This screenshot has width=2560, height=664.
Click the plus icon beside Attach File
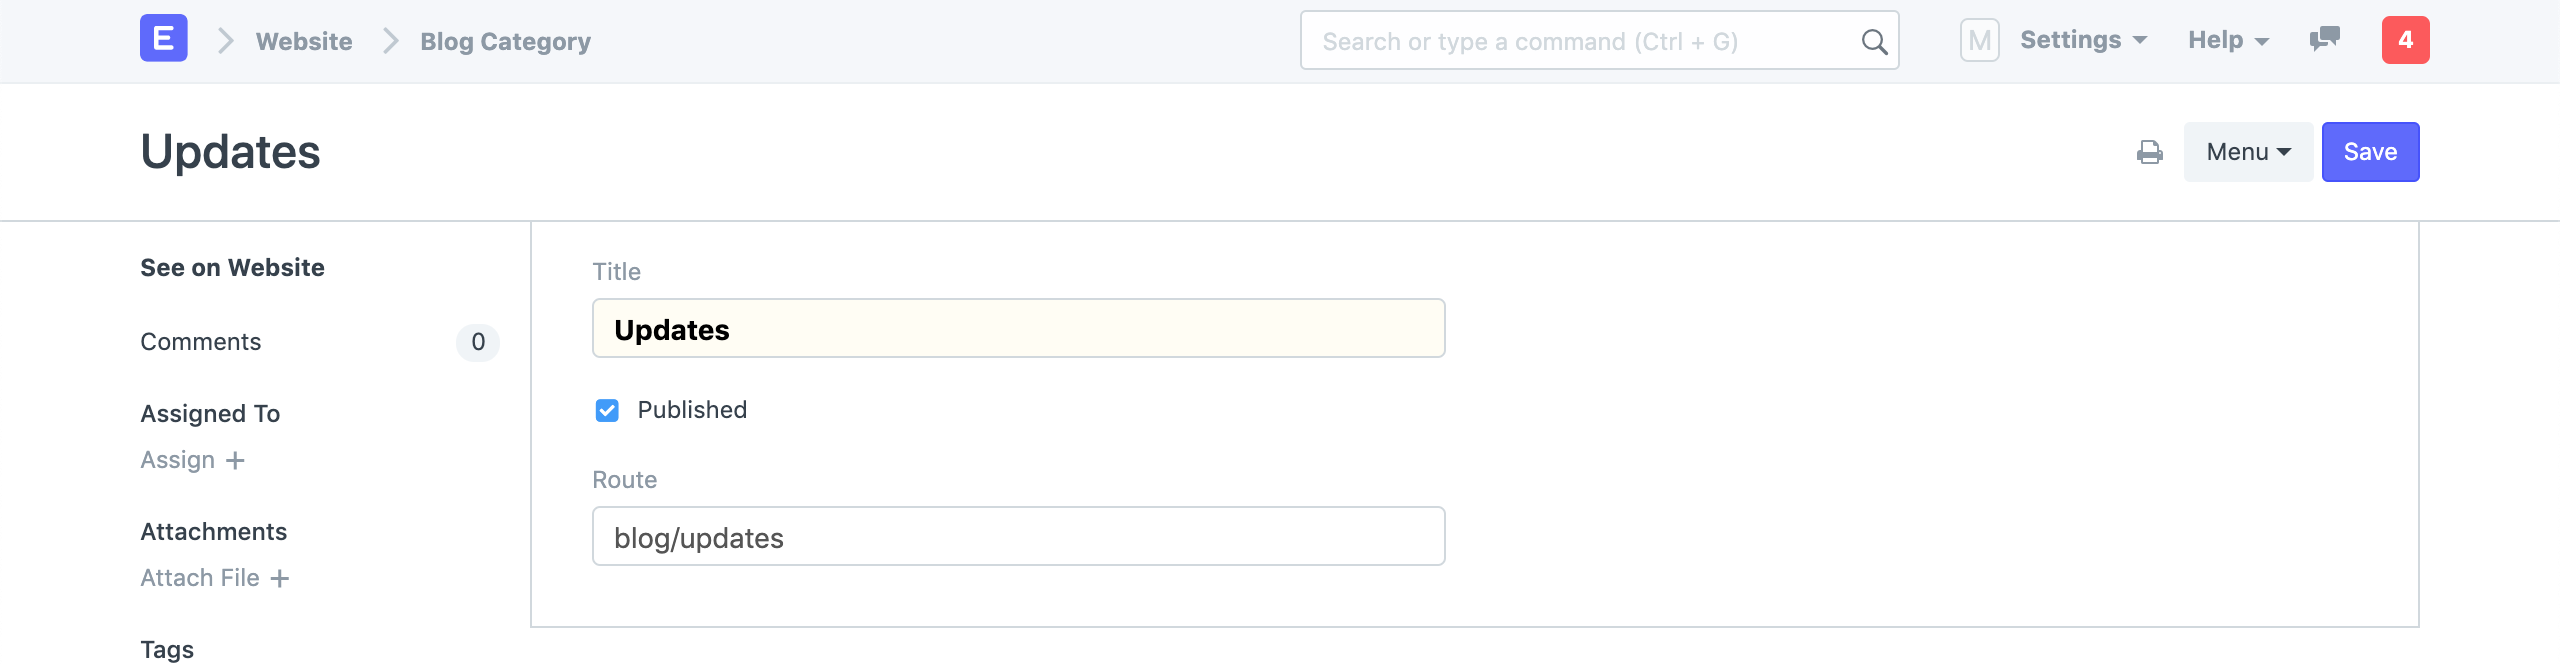pos(280,578)
